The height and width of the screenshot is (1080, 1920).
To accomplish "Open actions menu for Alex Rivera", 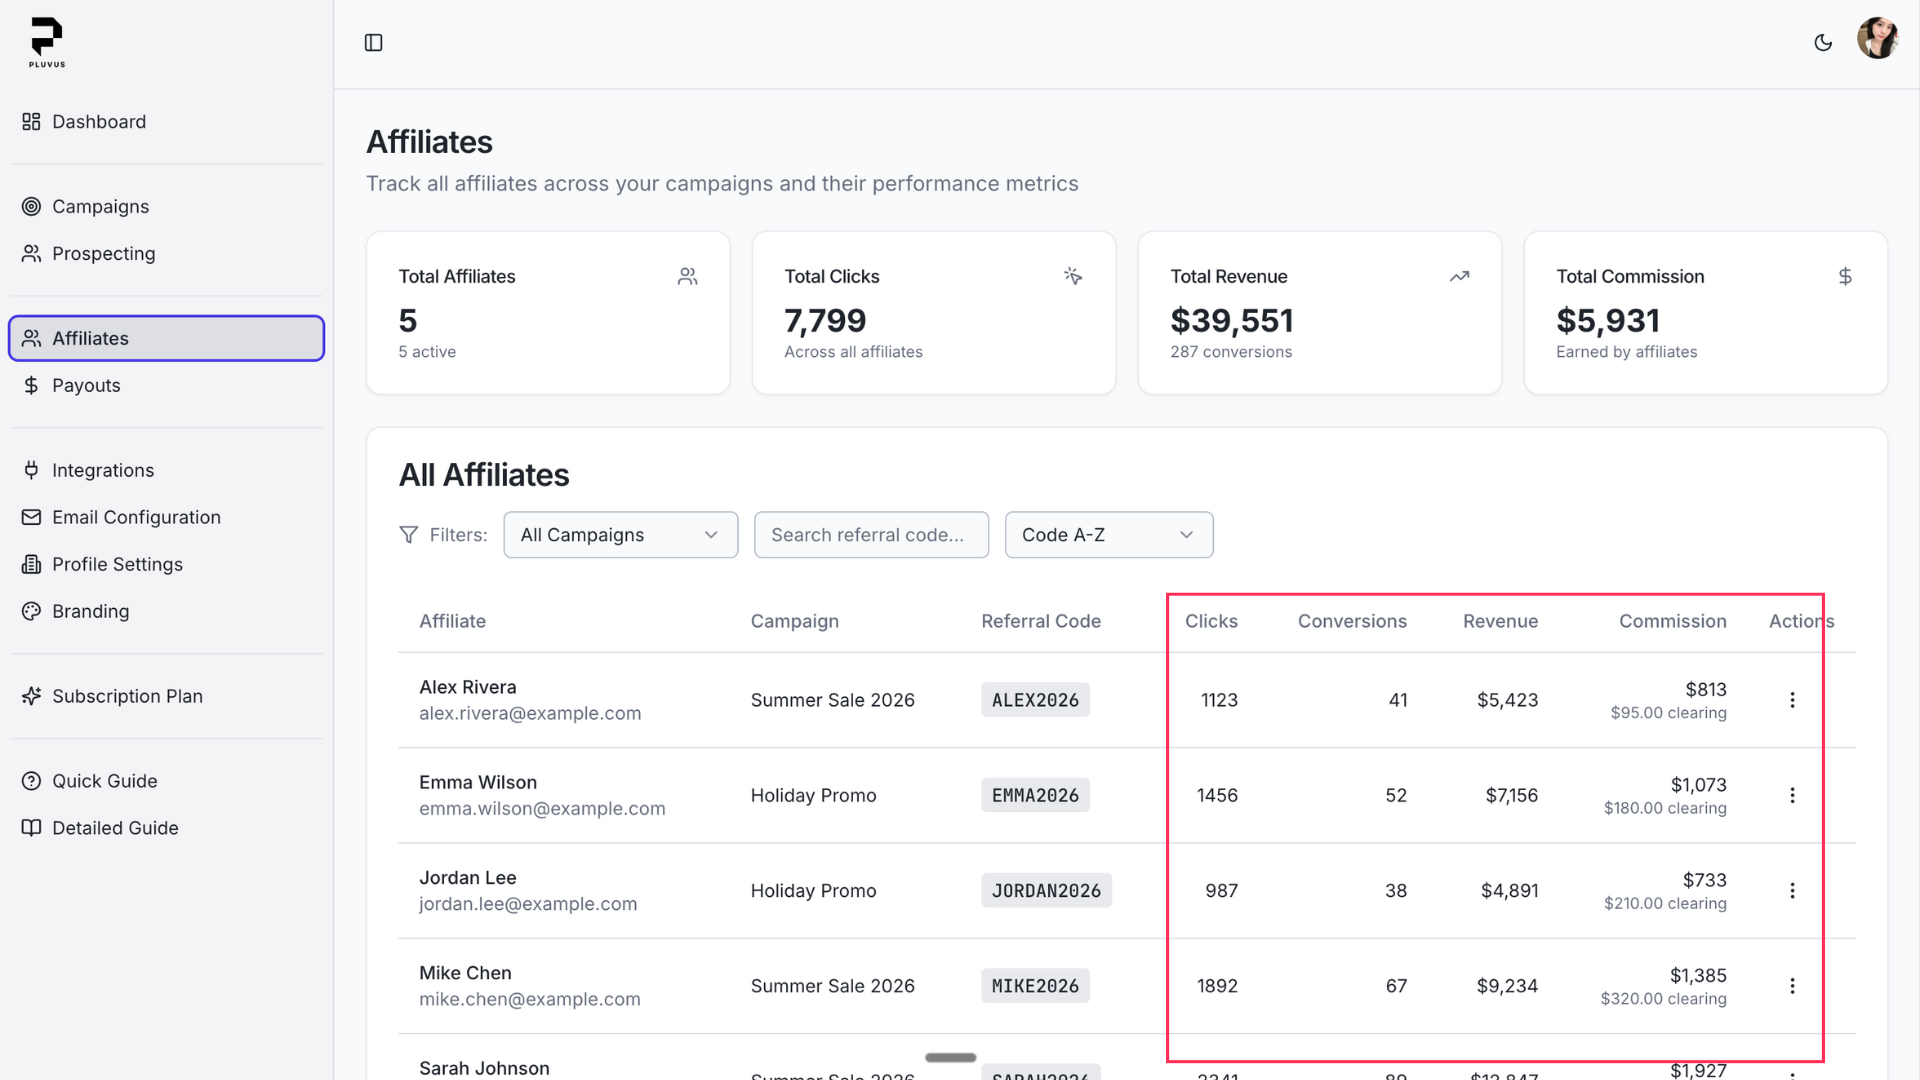I will pos(1792,701).
